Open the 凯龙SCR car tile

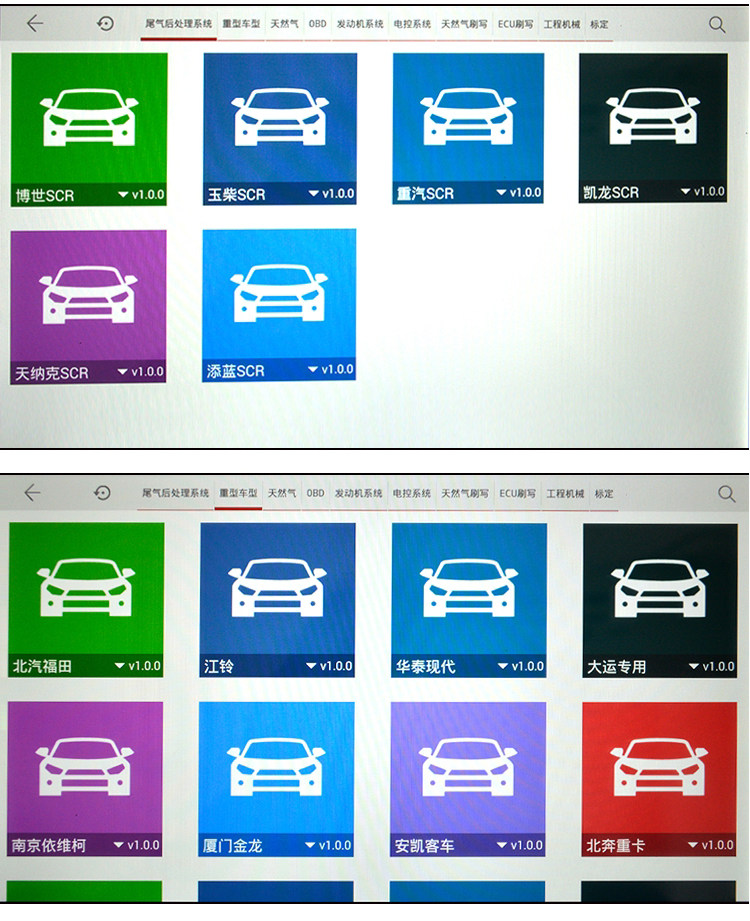(653, 127)
